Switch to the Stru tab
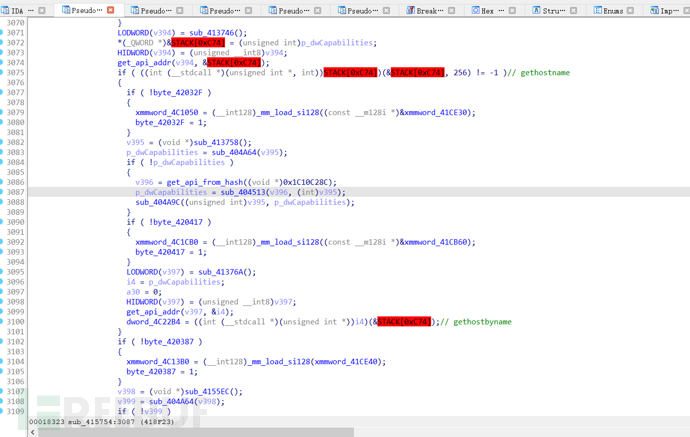 pyautogui.click(x=553, y=10)
